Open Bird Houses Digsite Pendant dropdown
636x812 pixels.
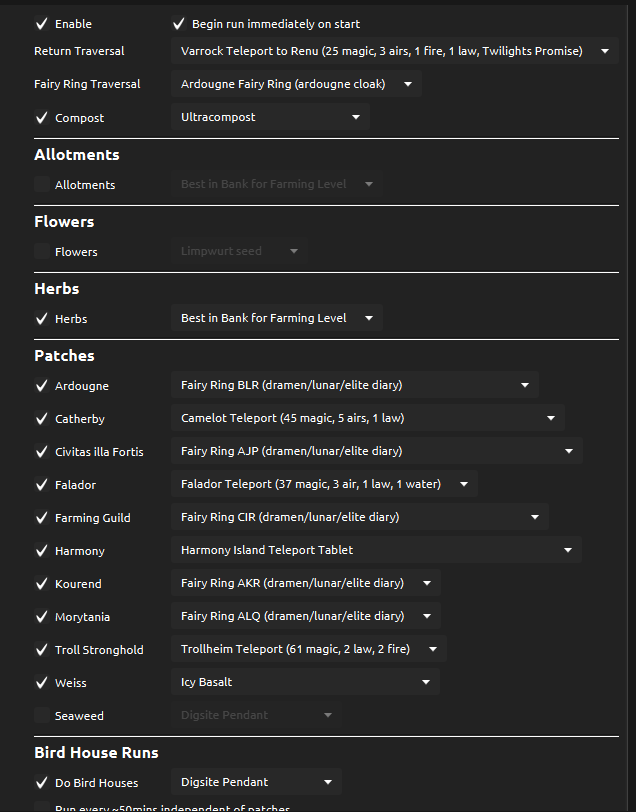pyautogui.click(x=255, y=782)
